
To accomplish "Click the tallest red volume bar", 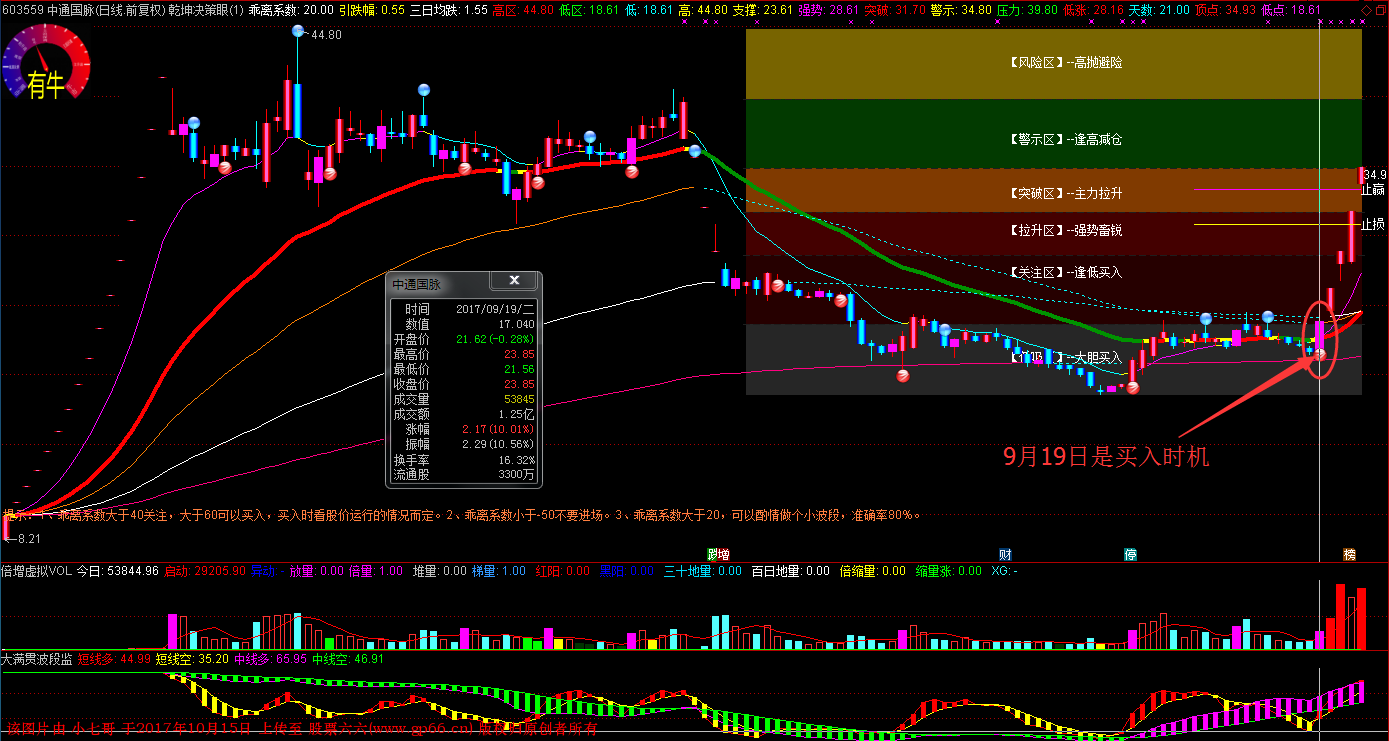I will tap(1342, 616).
